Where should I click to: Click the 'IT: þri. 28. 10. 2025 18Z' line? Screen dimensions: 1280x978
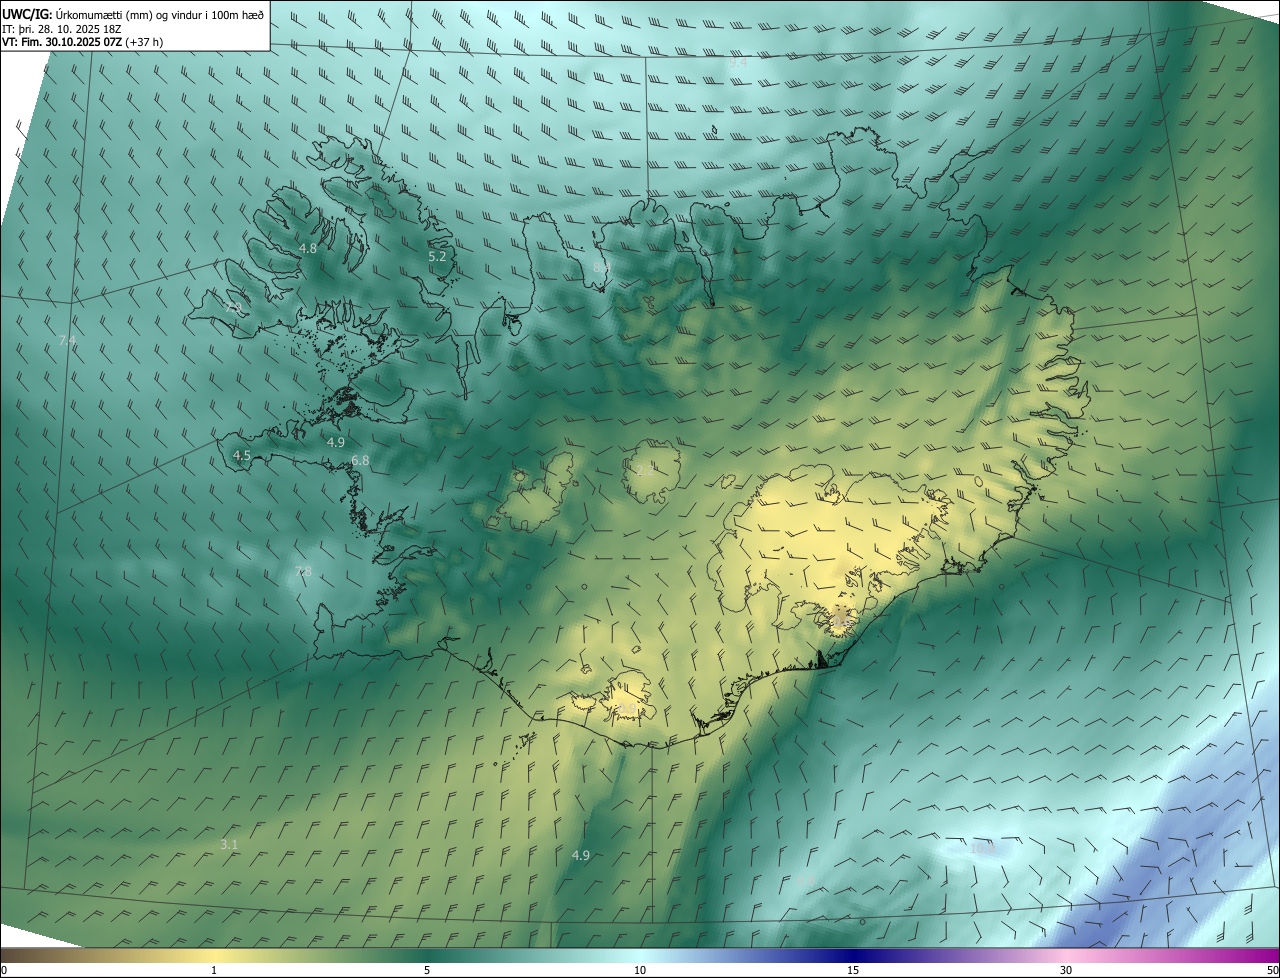(x=60, y=29)
